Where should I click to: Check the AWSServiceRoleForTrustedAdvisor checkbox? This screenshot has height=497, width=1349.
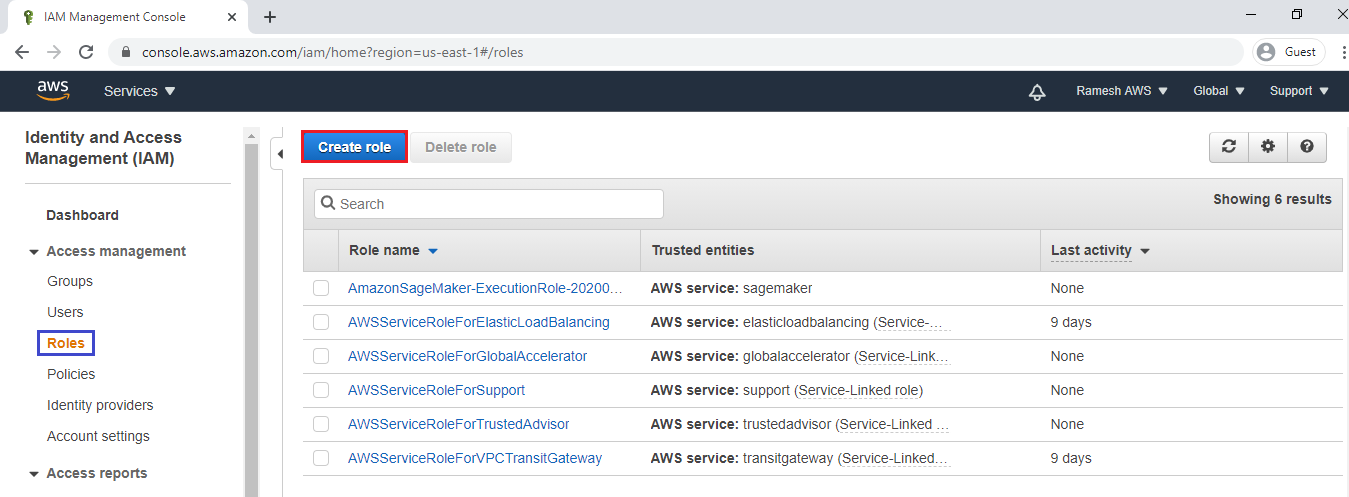coord(321,424)
